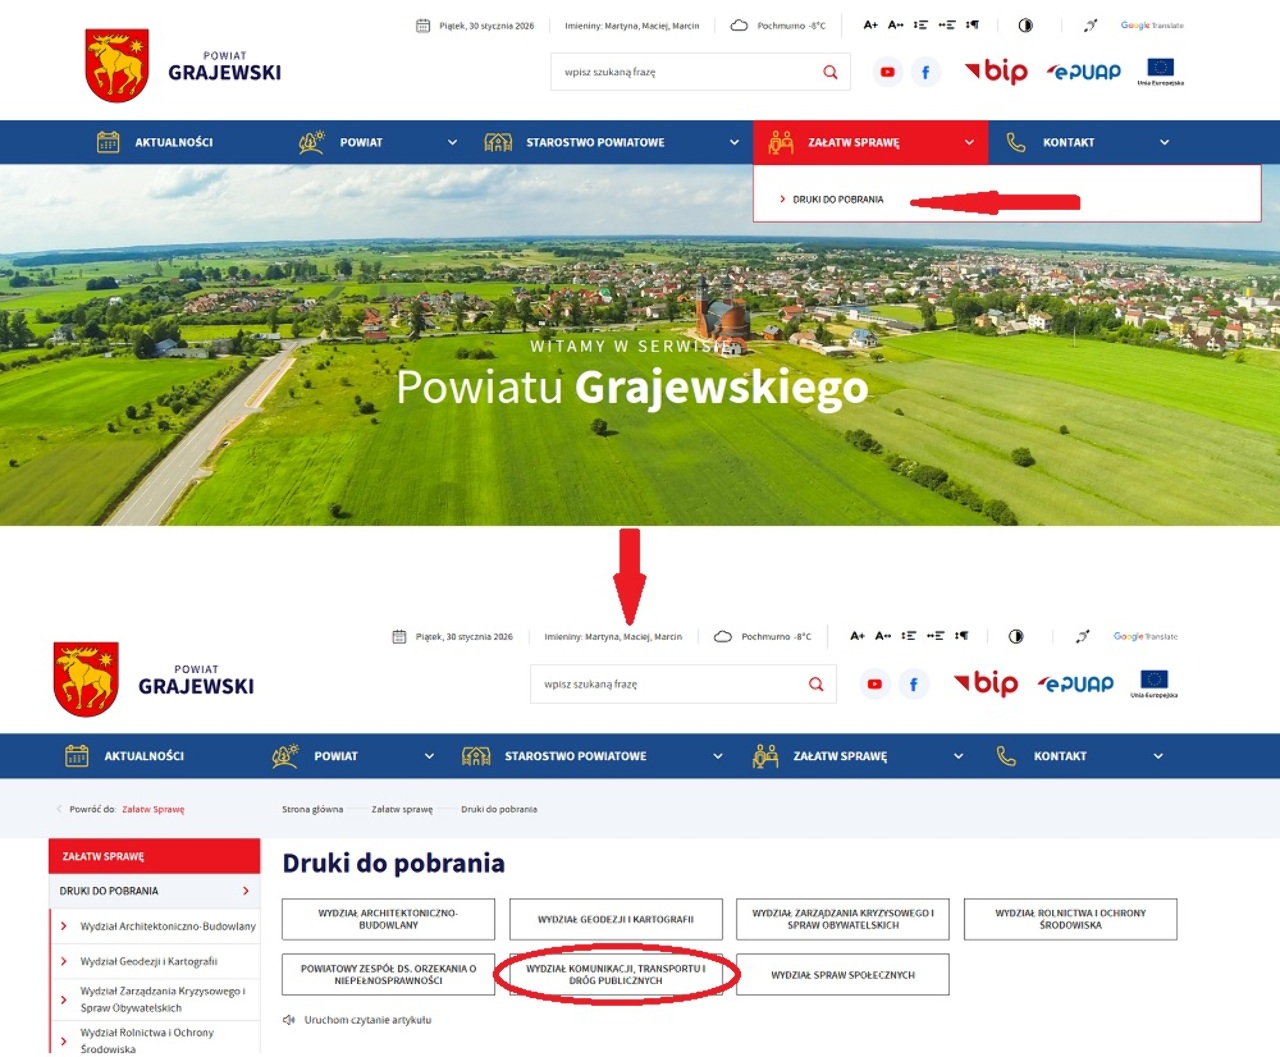
Task: Open the ePUAP logo in the Druki page header
Action: coord(1076,684)
